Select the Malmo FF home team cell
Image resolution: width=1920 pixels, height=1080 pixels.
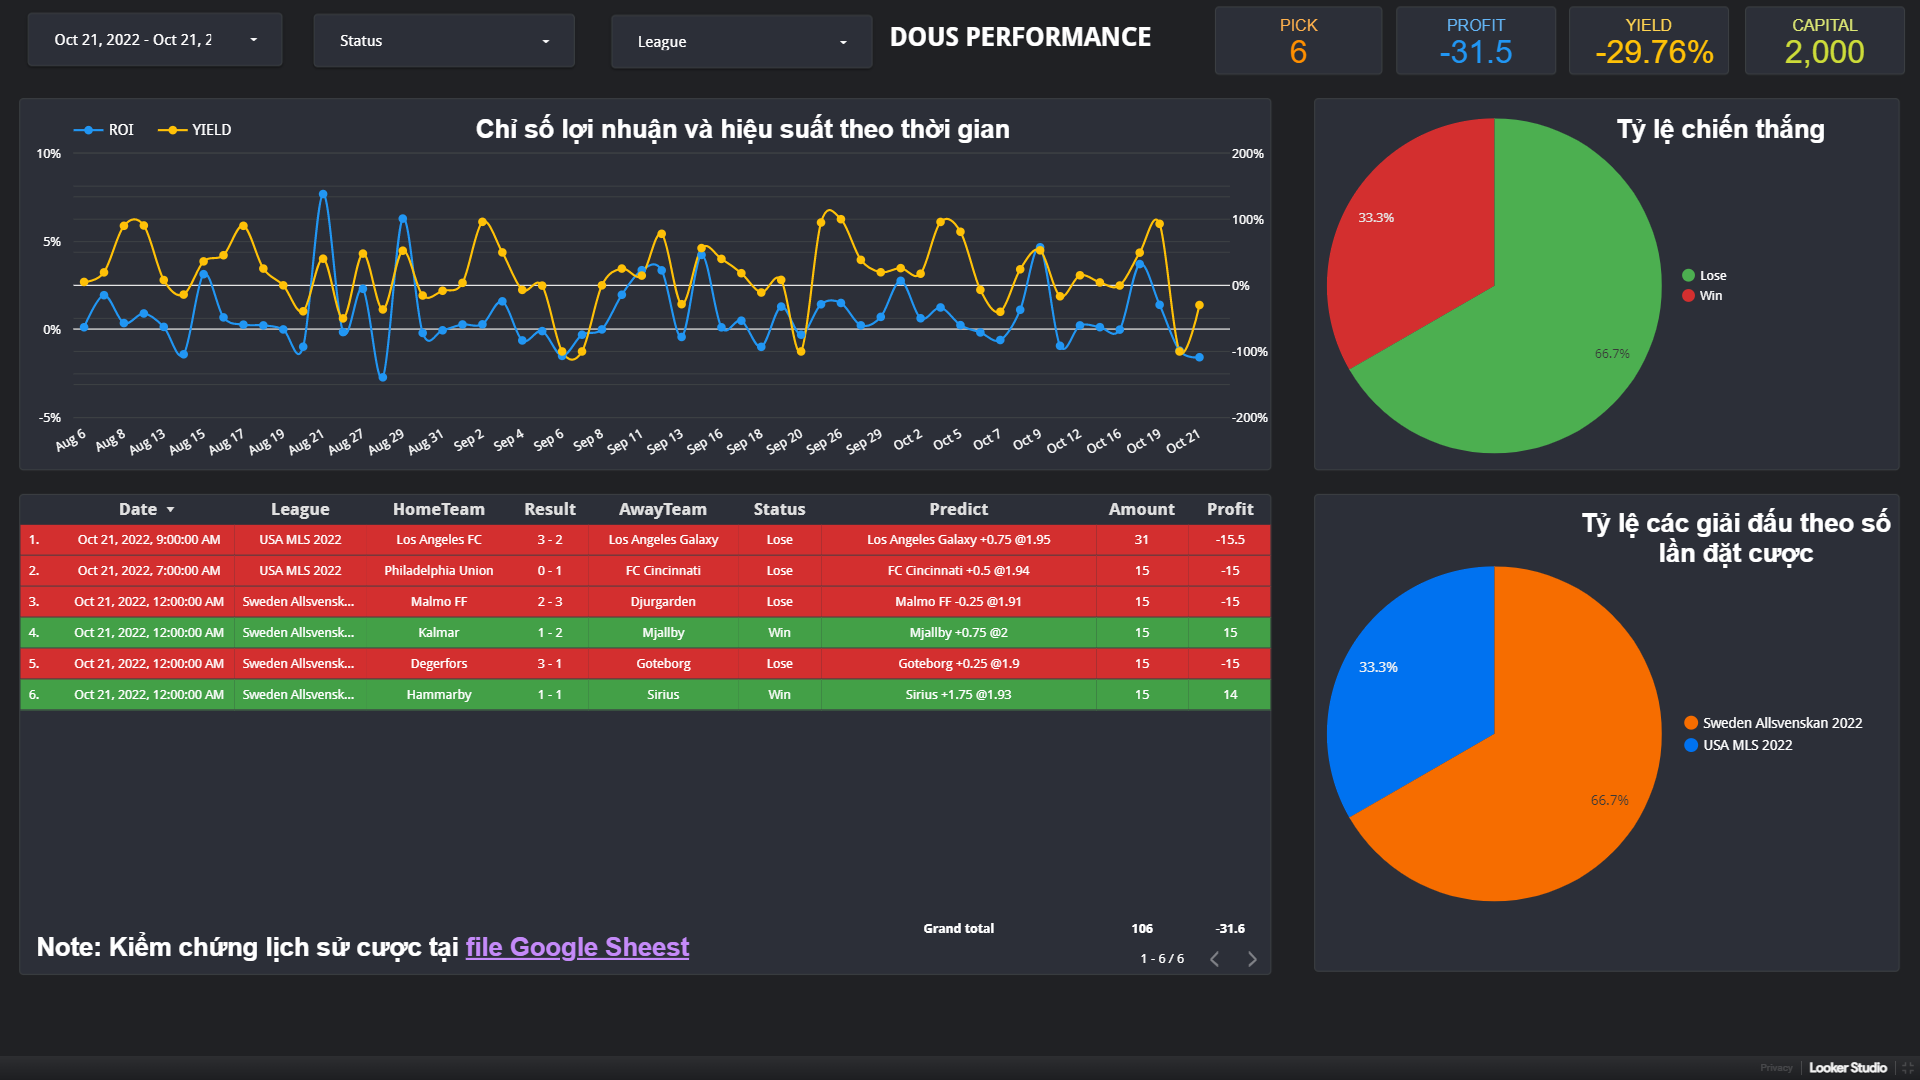pyautogui.click(x=438, y=602)
